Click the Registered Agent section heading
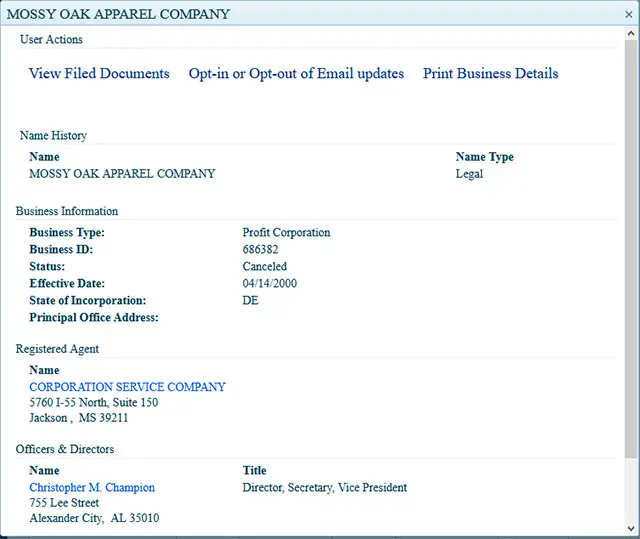The image size is (640, 539). click(x=57, y=349)
